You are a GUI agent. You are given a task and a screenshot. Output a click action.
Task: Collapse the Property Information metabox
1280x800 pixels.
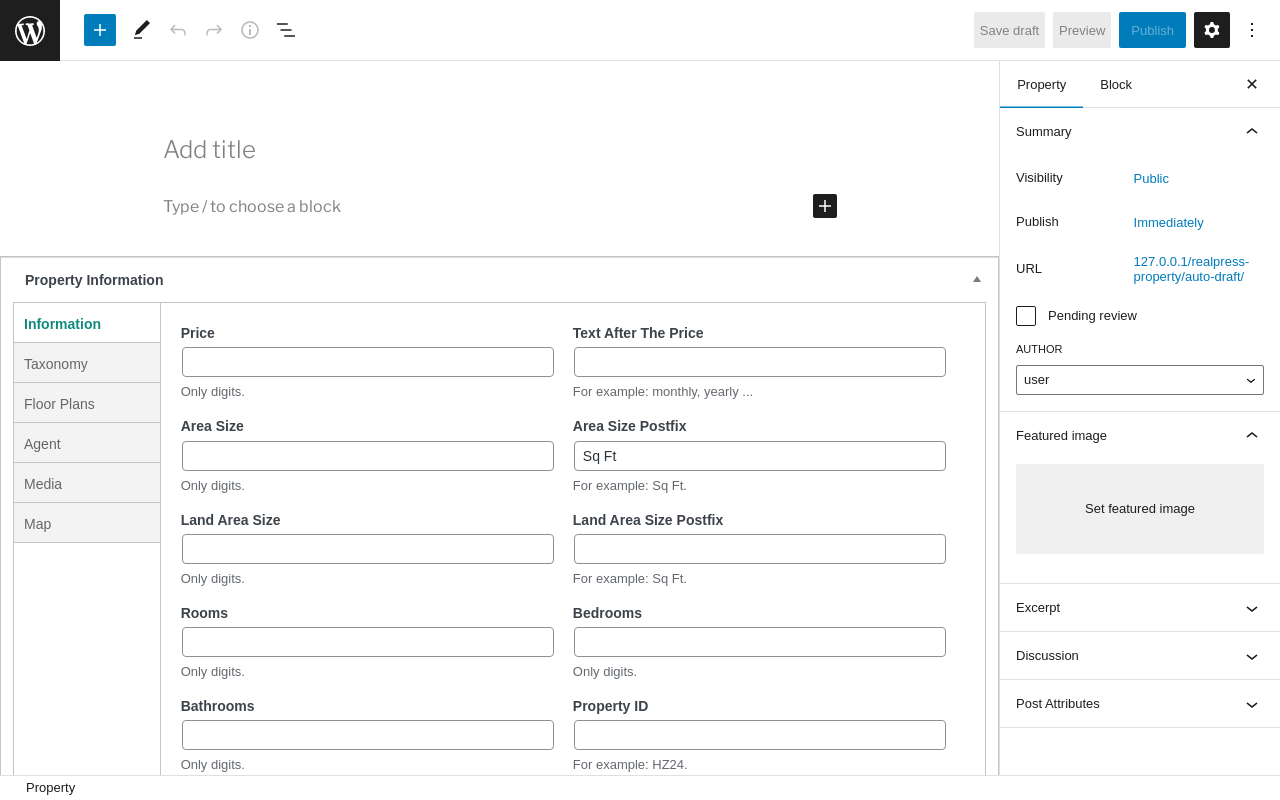(977, 279)
